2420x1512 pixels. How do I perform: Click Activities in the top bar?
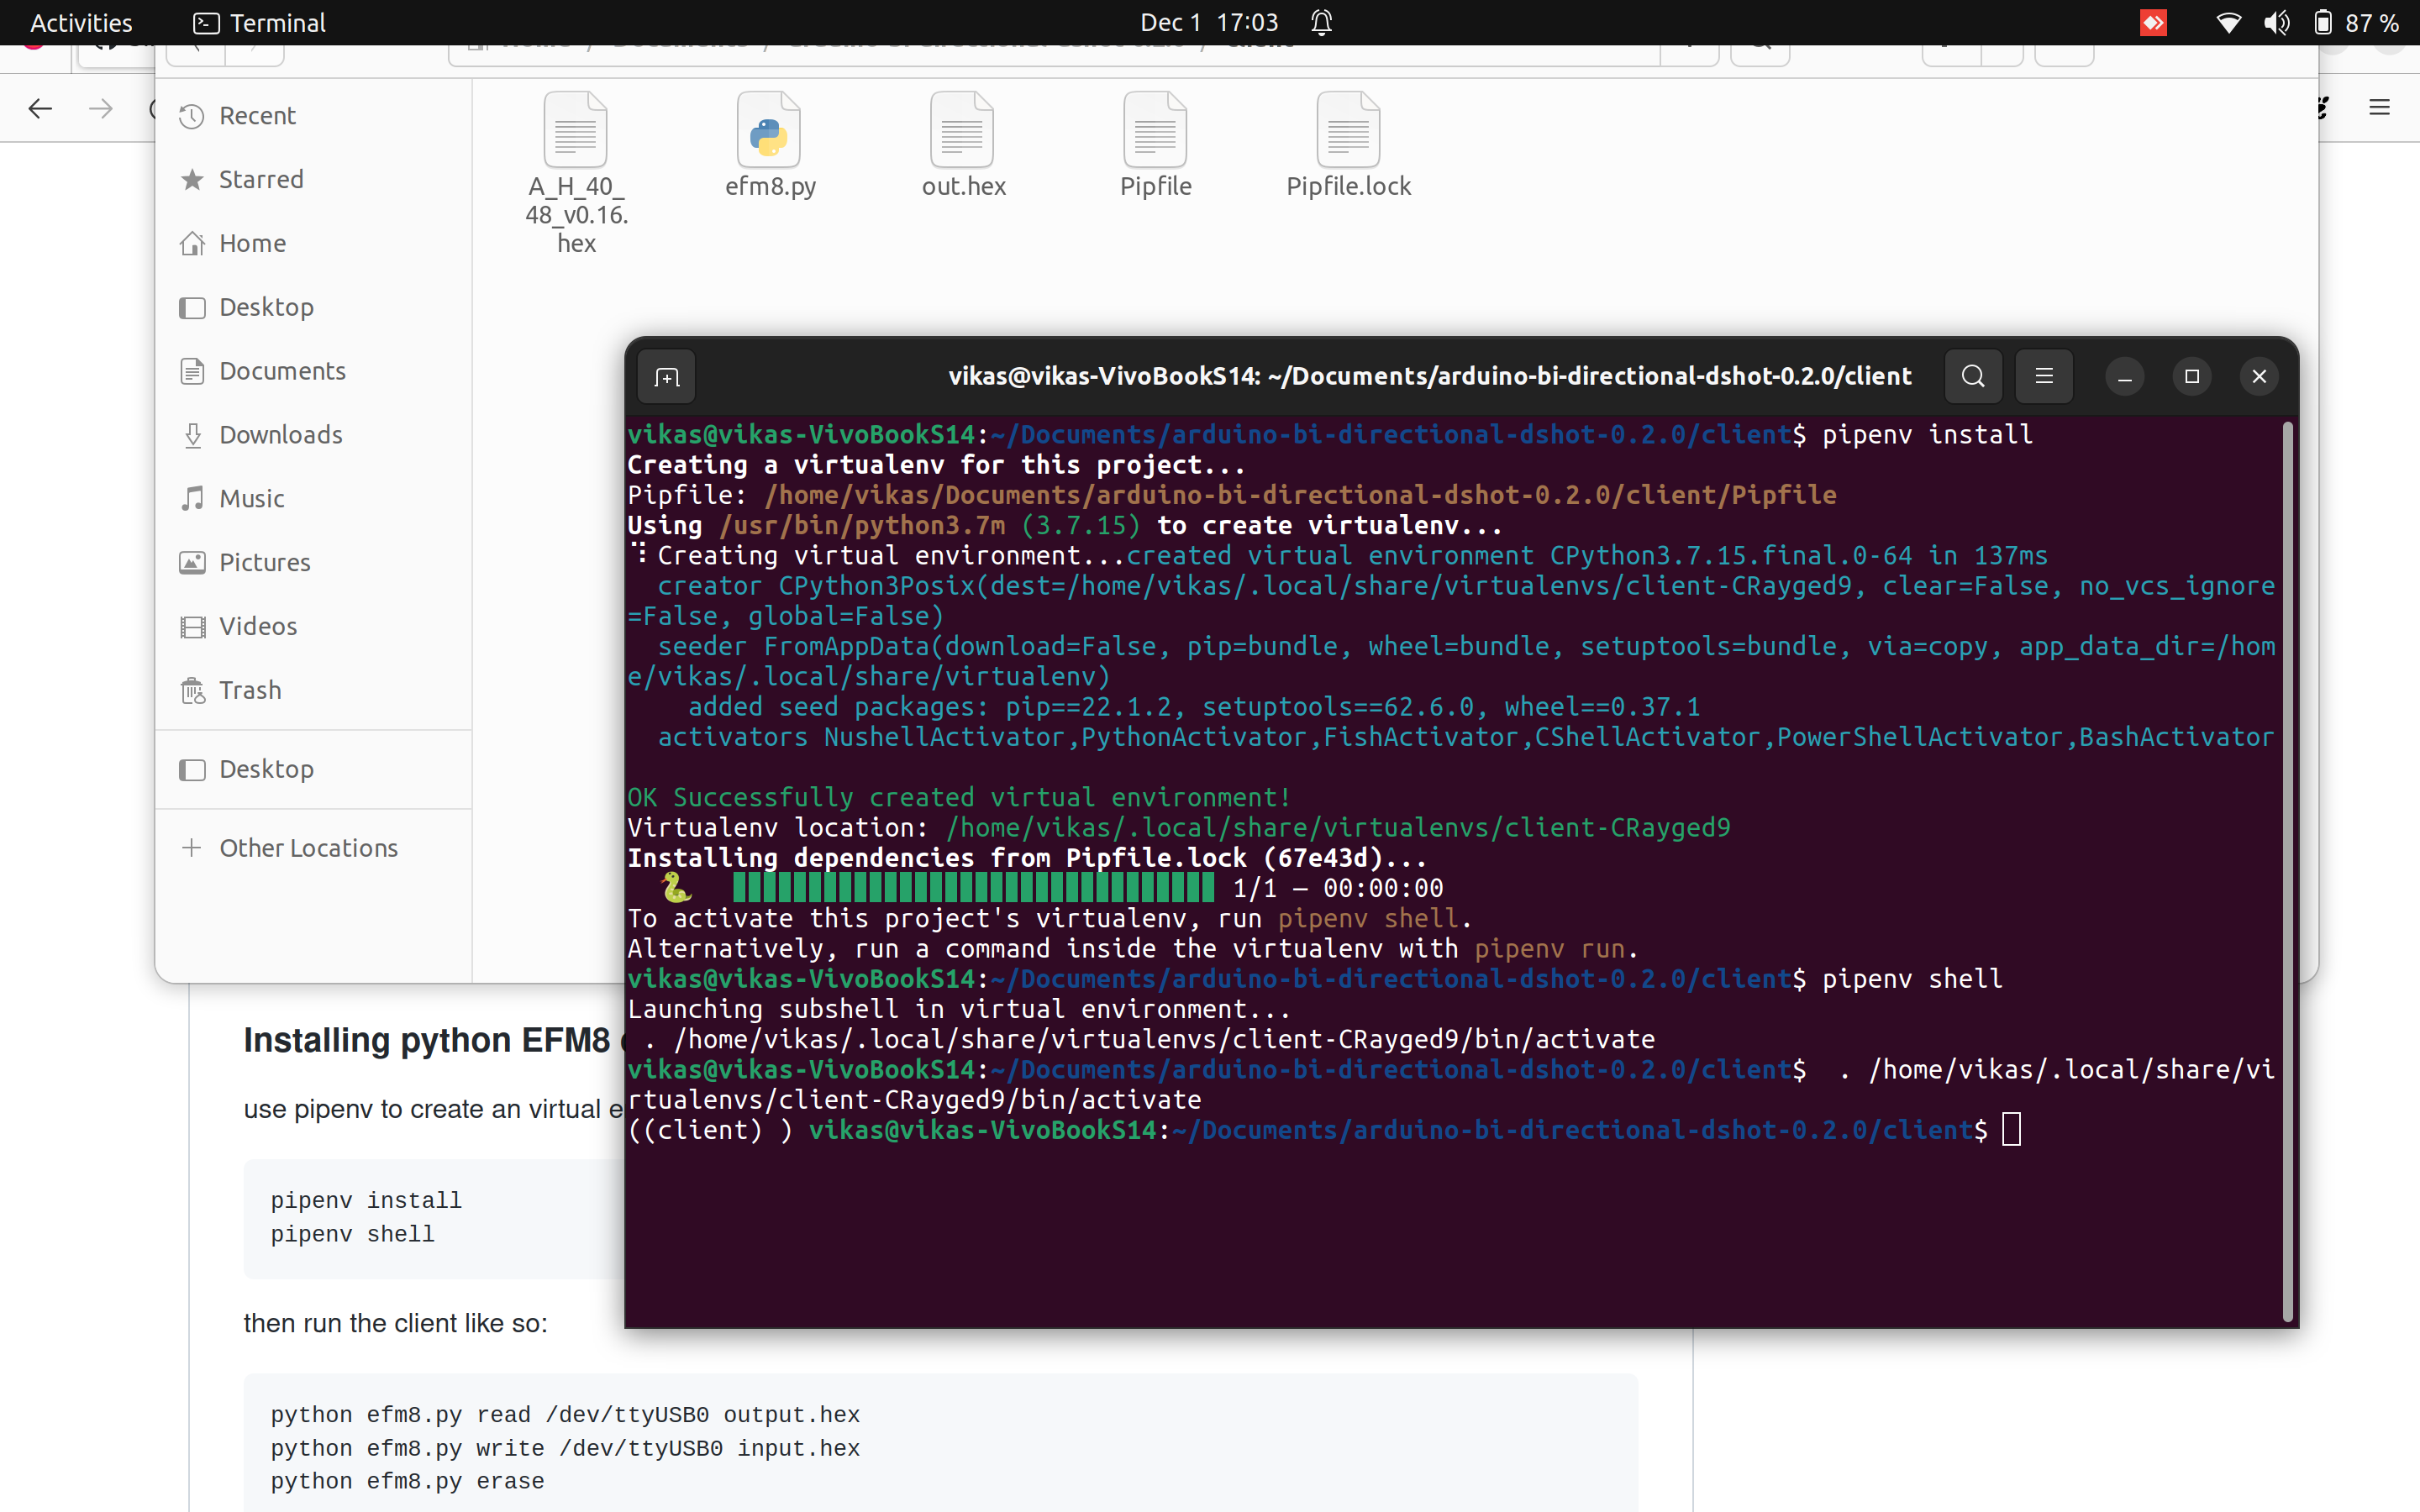(x=81, y=22)
